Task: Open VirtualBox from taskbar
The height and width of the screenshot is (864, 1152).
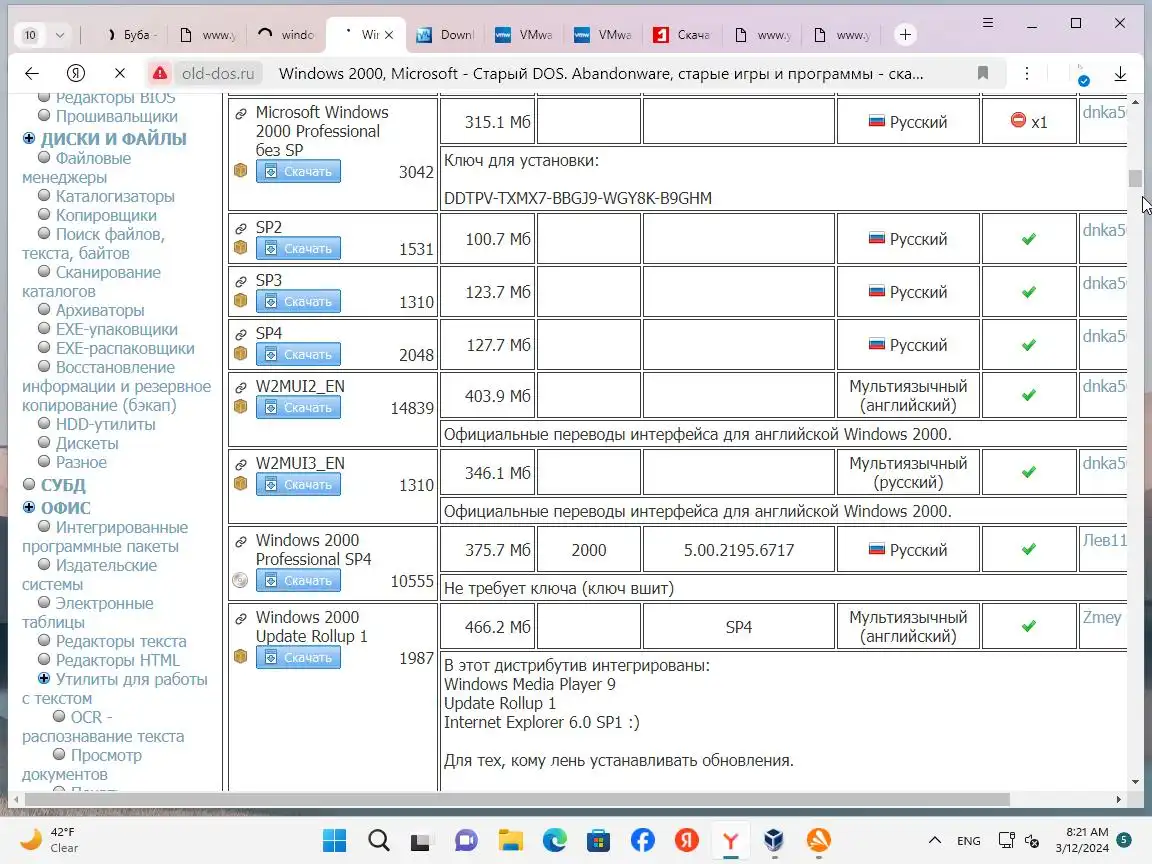Action: point(774,840)
